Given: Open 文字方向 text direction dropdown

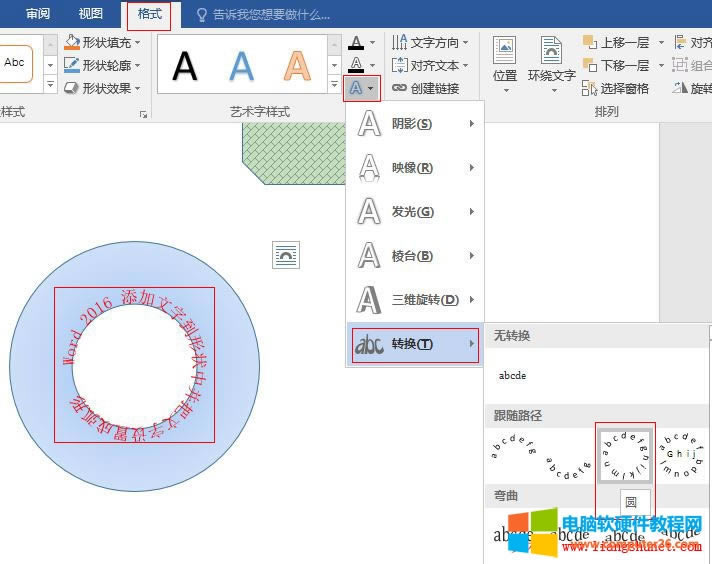Looking at the screenshot, I should coord(430,43).
